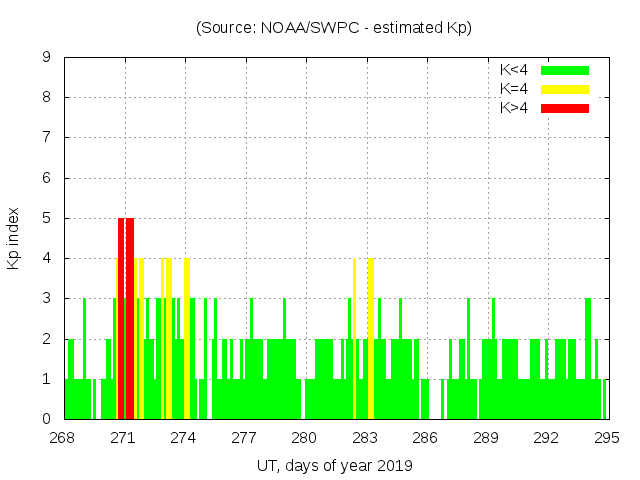Click the wide yellow bar just after day 283
This screenshot has height=480, width=640.
pyautogui.click(x=371, y=338)
